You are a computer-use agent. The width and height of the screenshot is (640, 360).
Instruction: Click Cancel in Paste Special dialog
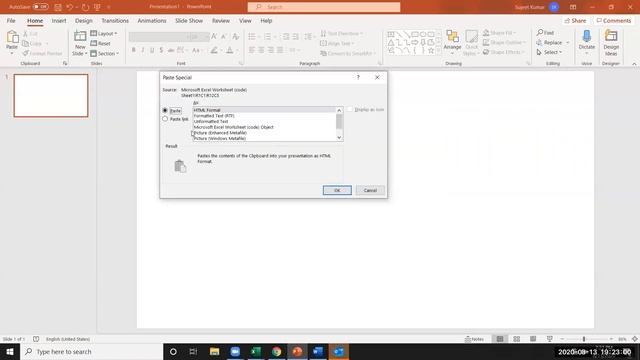click(x=370, y=190)
